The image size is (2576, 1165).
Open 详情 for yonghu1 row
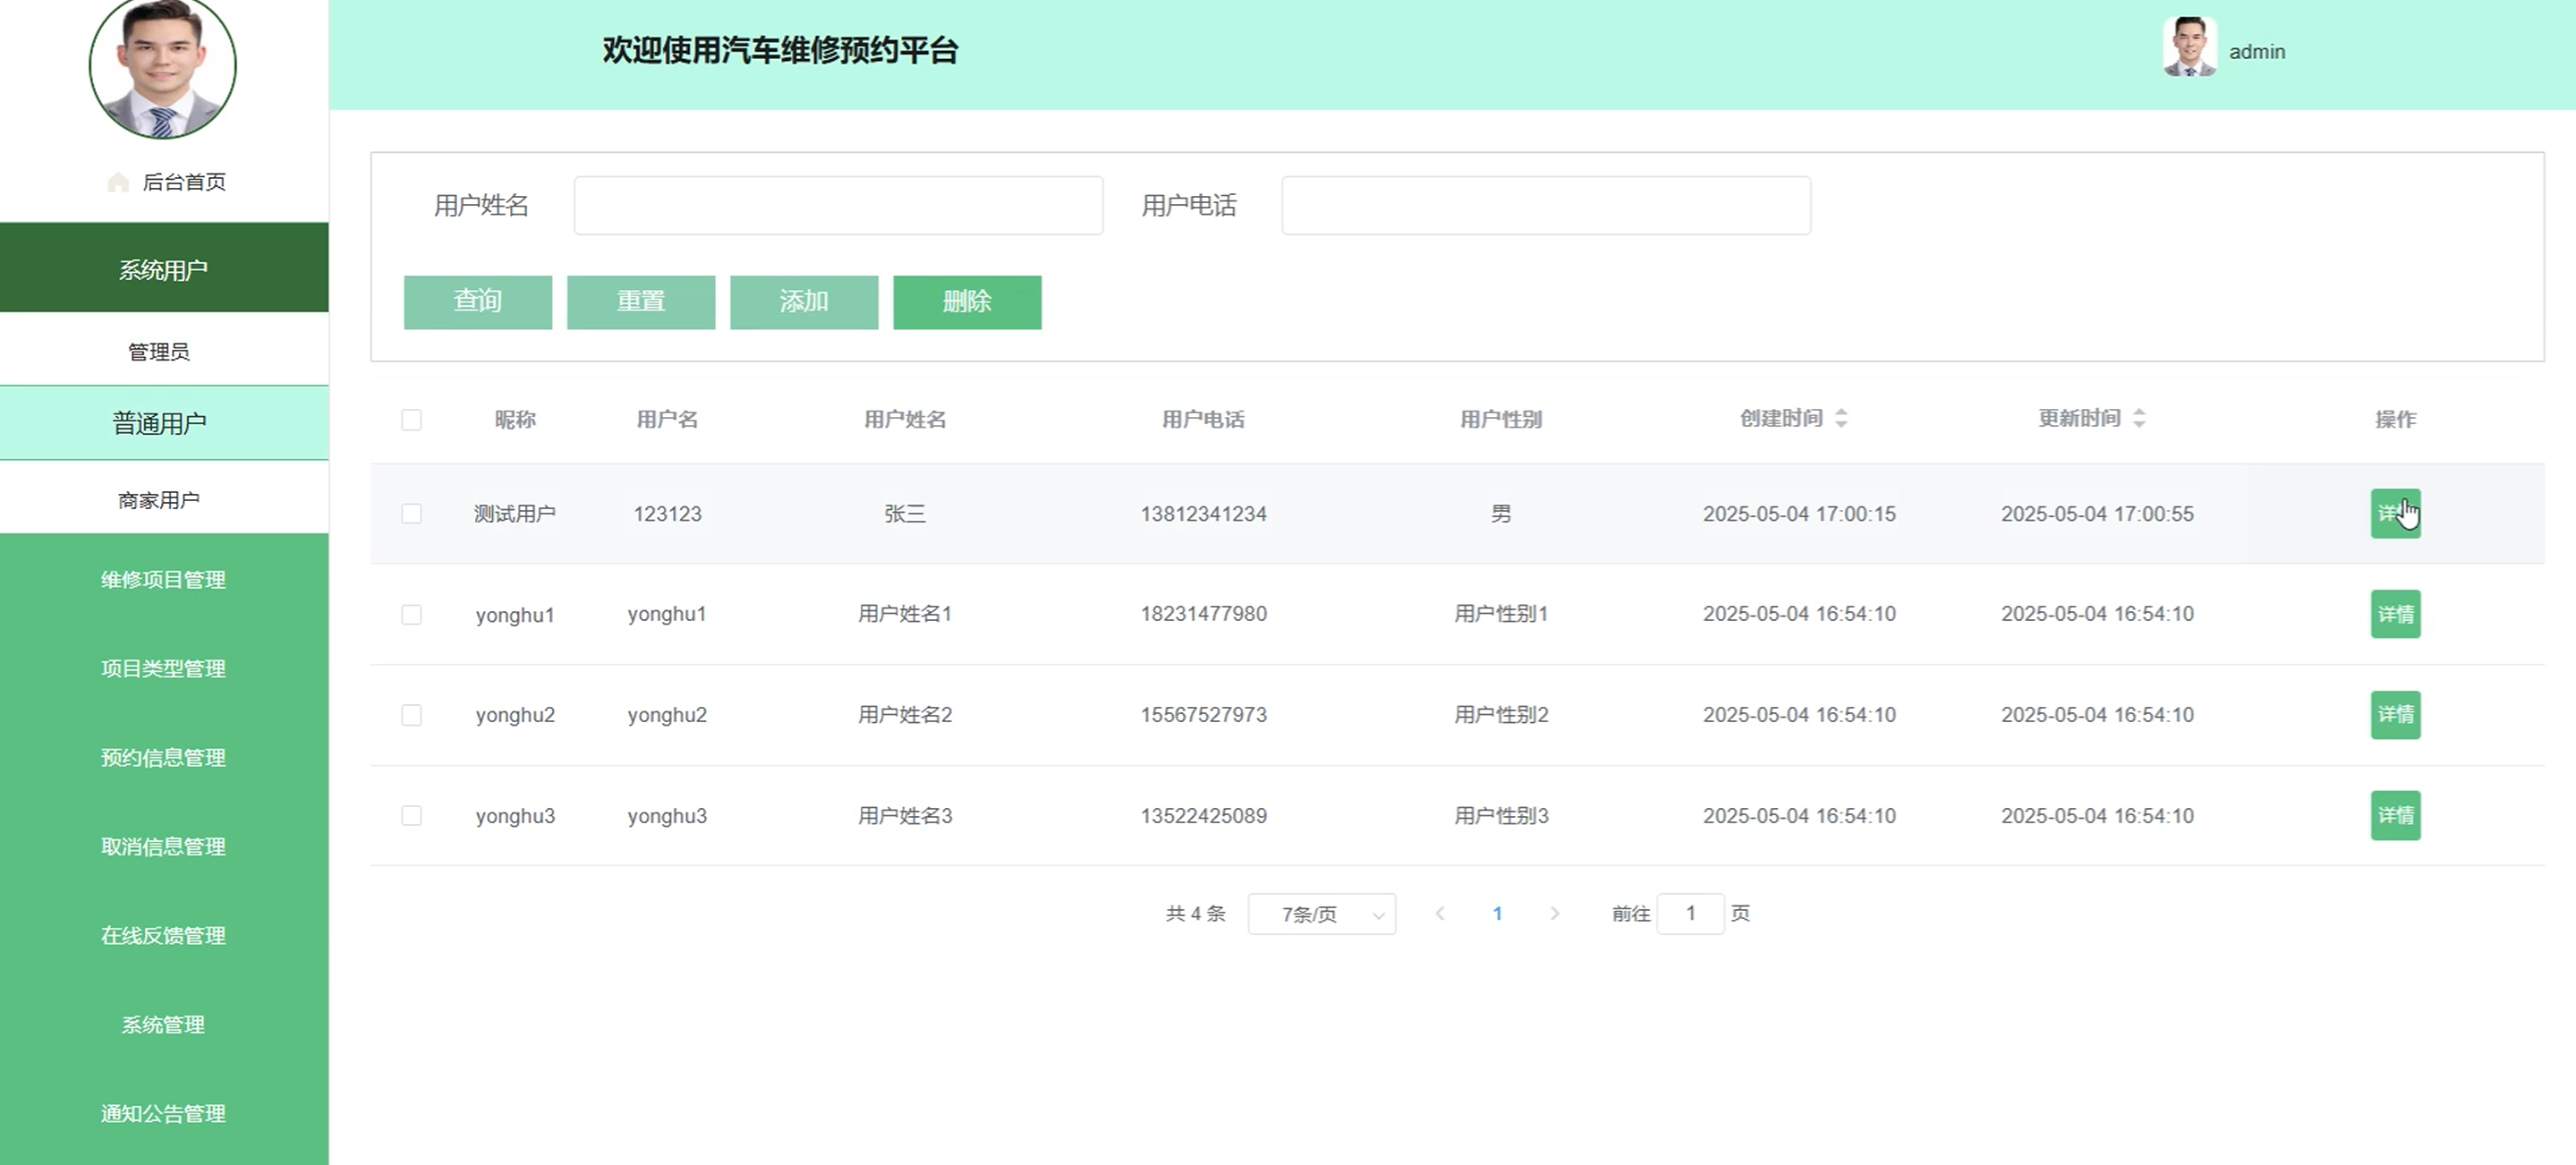click(2395, 614)
